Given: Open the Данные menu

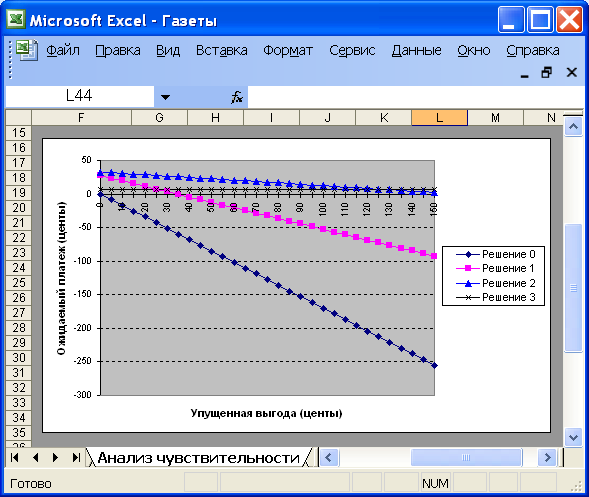Looking at the screenshot, I should click(x=417, y=50).
